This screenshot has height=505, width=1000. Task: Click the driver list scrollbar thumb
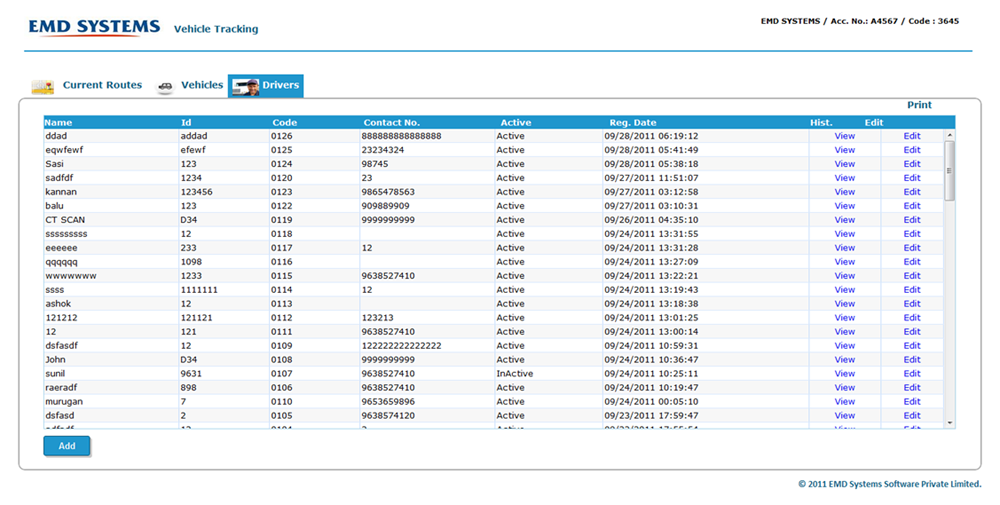(x=949, y=170)
